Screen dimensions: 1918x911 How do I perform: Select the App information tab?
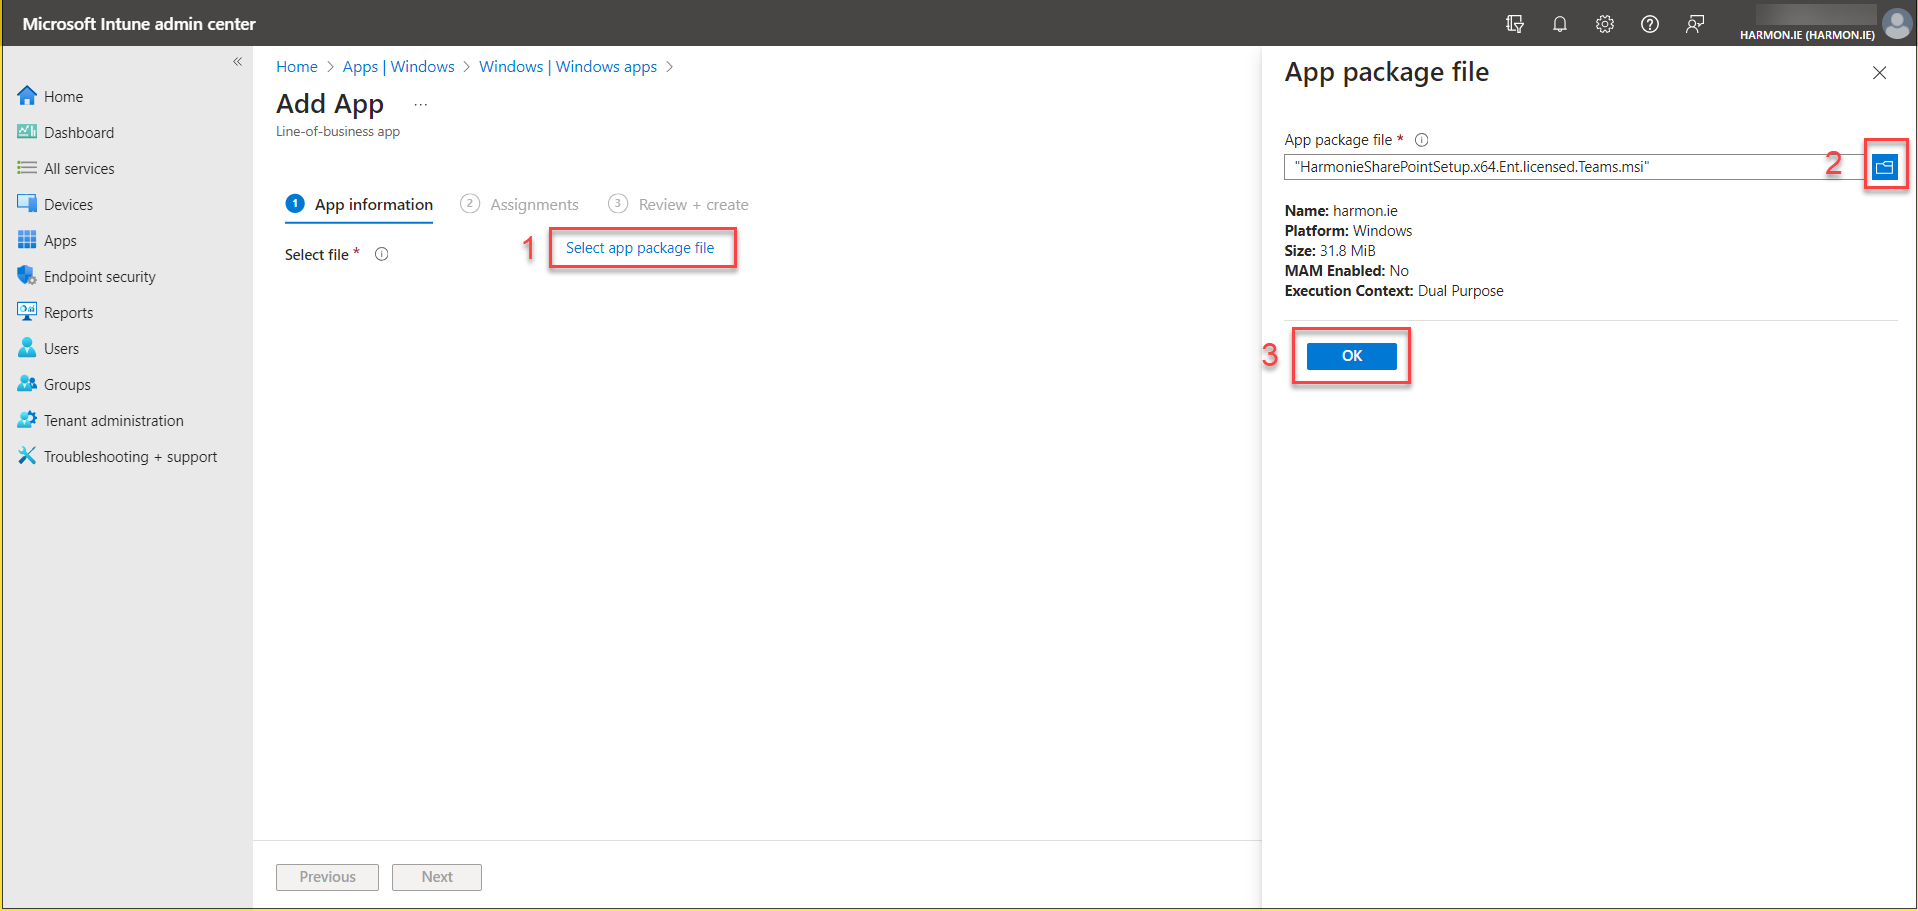point(360,205)
